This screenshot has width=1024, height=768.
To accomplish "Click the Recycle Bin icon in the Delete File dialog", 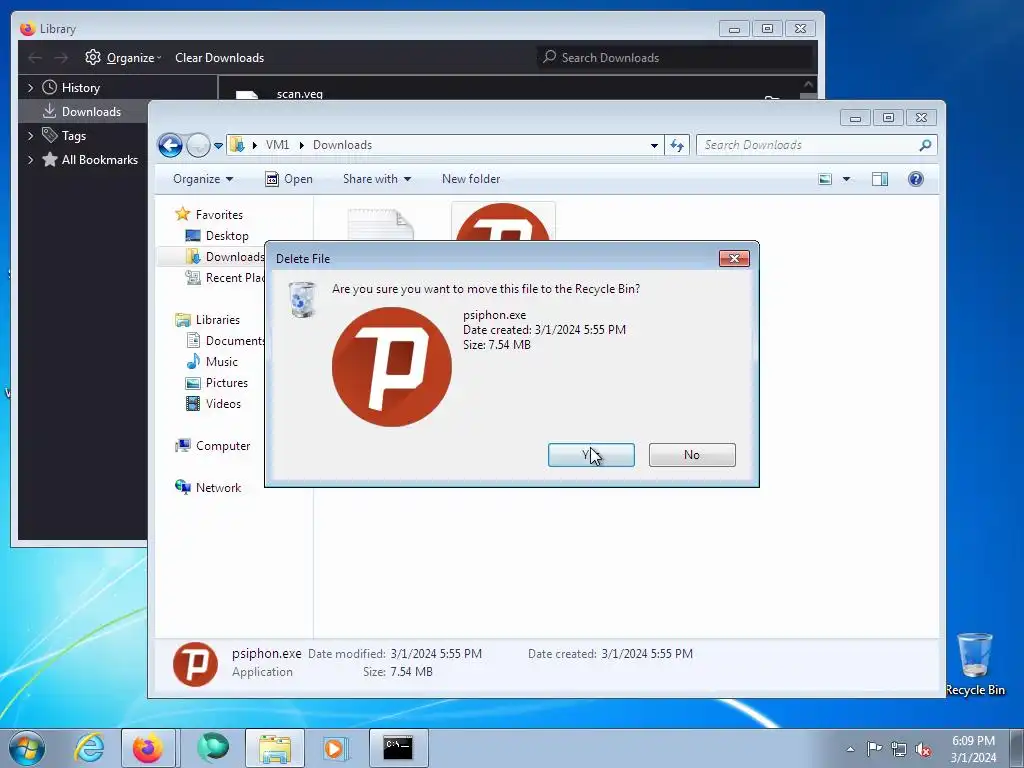I will coord(302,299).
